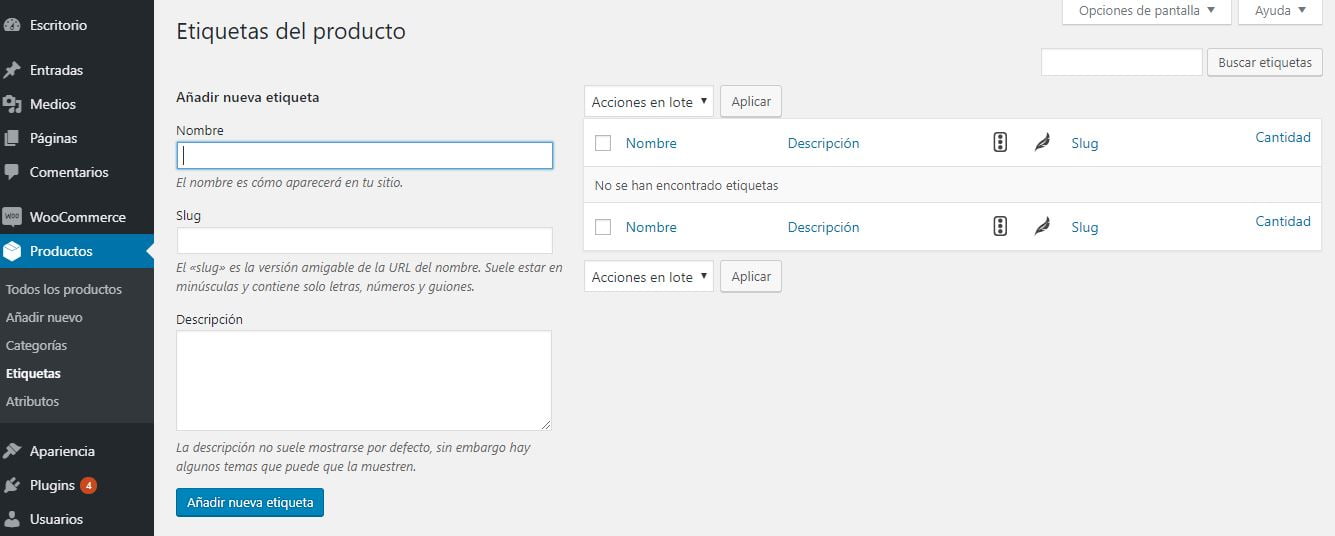Click the Páginas pages icon

[x=12, y=138]
